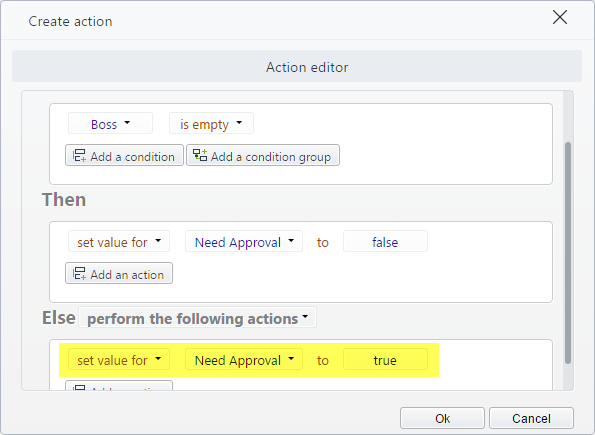Click the vertical scrollbar of the editor

click(568, 253)
